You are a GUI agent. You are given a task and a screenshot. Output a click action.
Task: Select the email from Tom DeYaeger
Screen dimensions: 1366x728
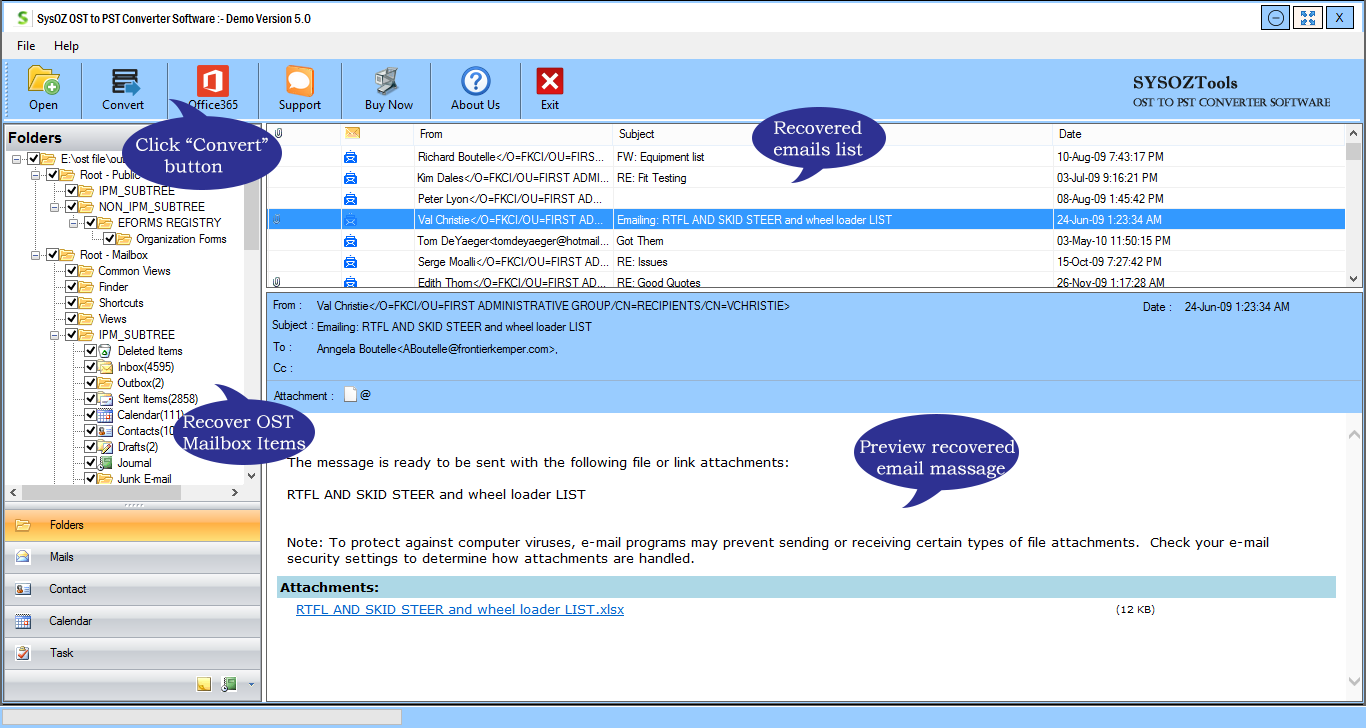pyautogui.click(x=512, y=241)
